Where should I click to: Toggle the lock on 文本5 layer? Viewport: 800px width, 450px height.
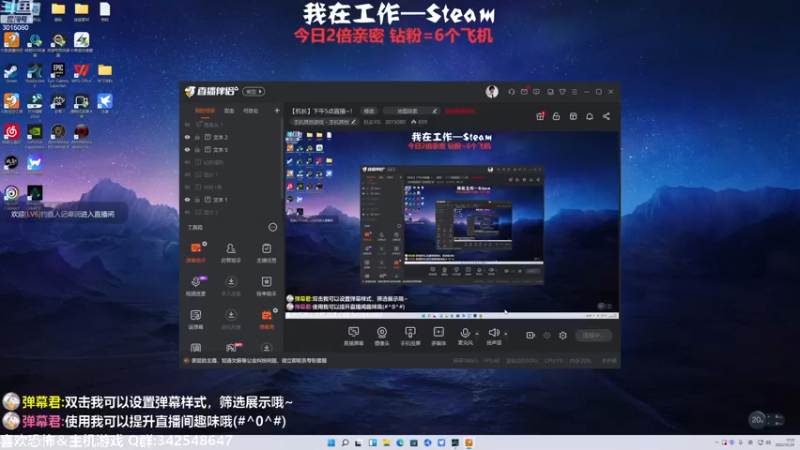197,149
